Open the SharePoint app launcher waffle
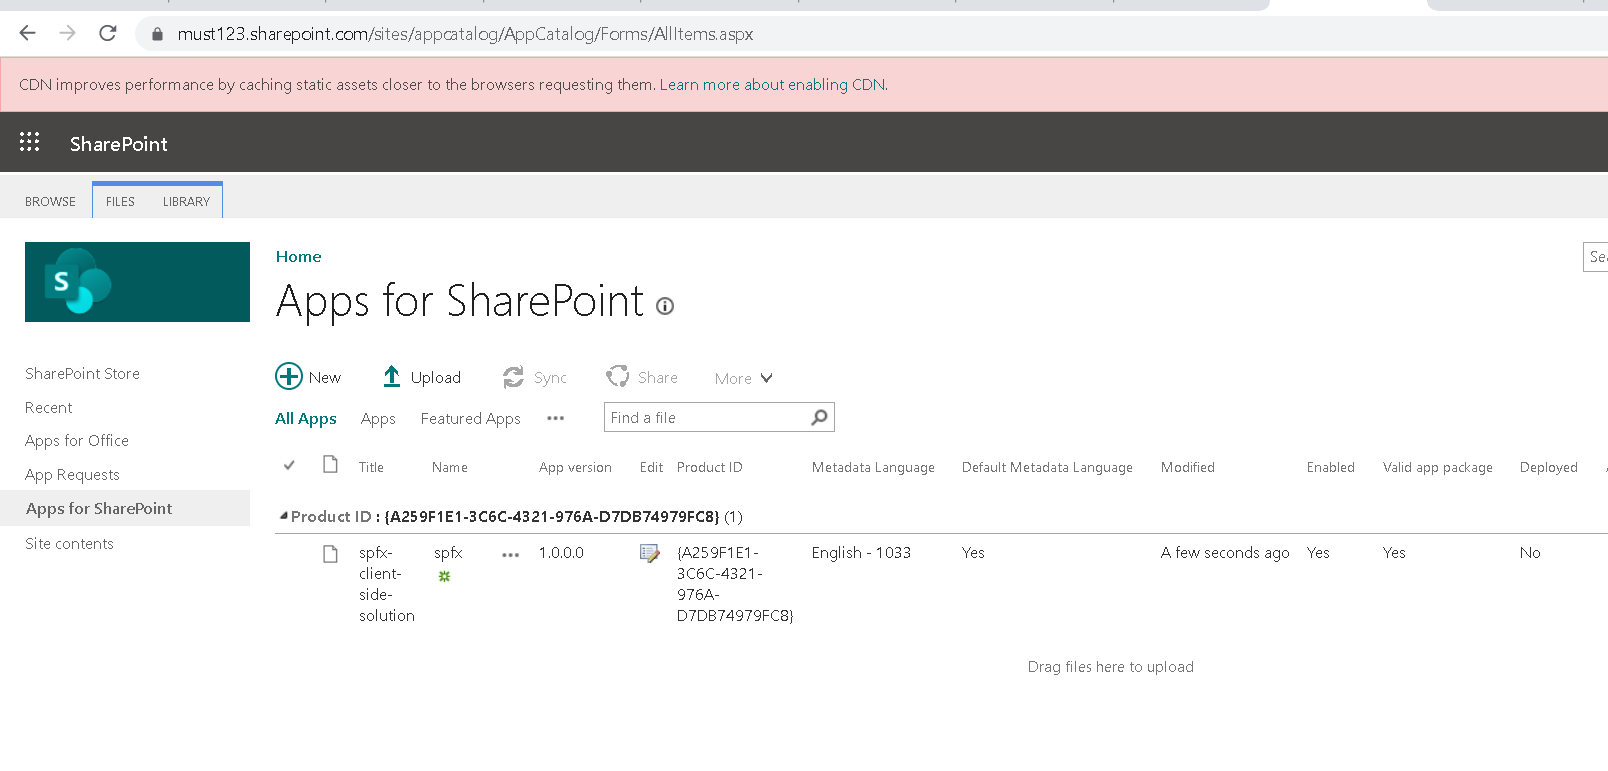The height and width of the screenshot is (771, 1608). point(29,142)
